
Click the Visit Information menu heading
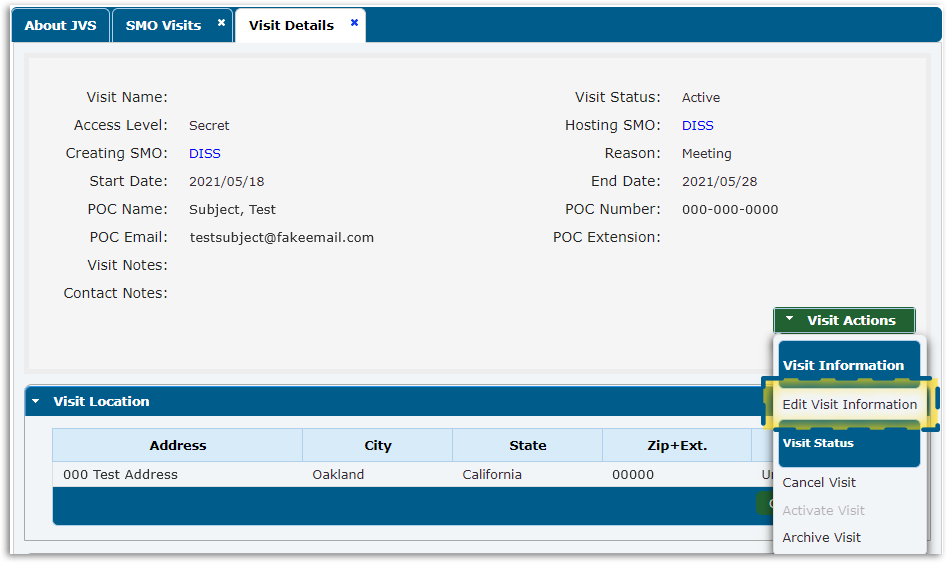(849, 364)
